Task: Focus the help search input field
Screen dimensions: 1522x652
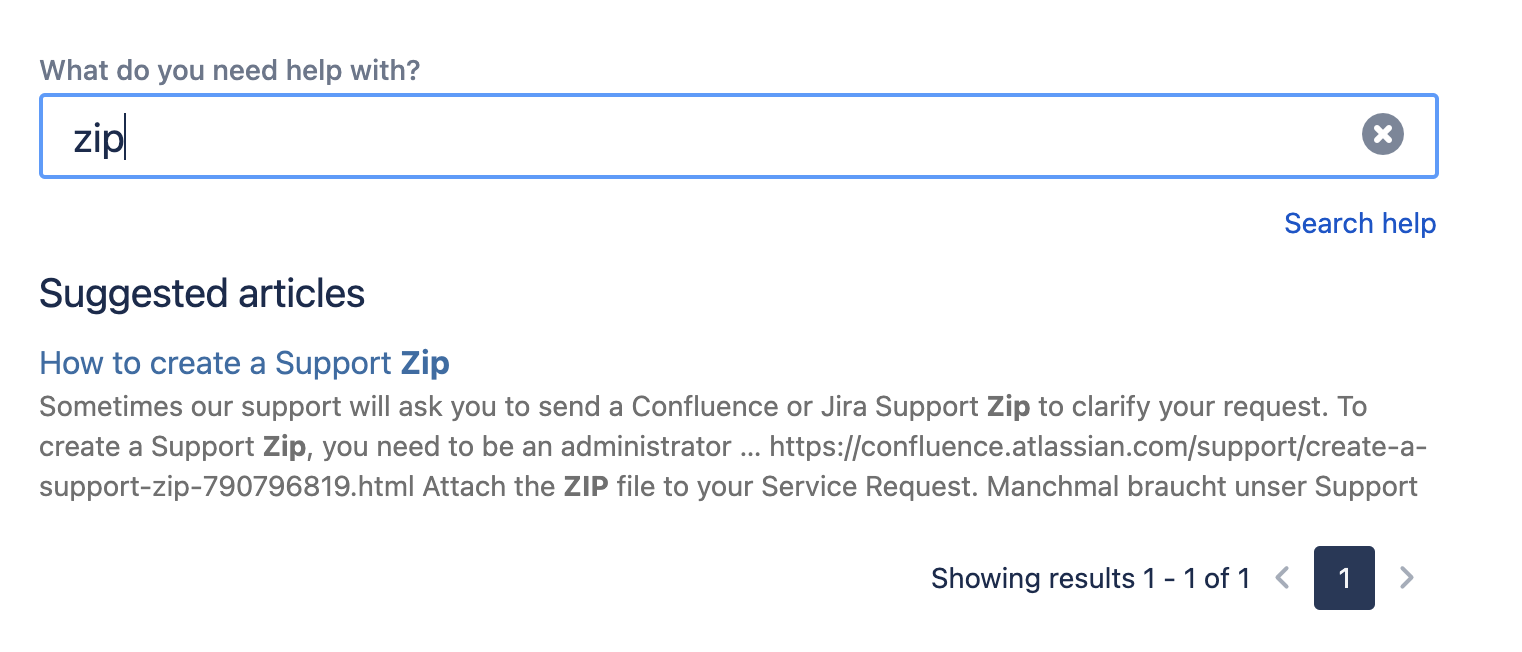Action: click(700, 137)
